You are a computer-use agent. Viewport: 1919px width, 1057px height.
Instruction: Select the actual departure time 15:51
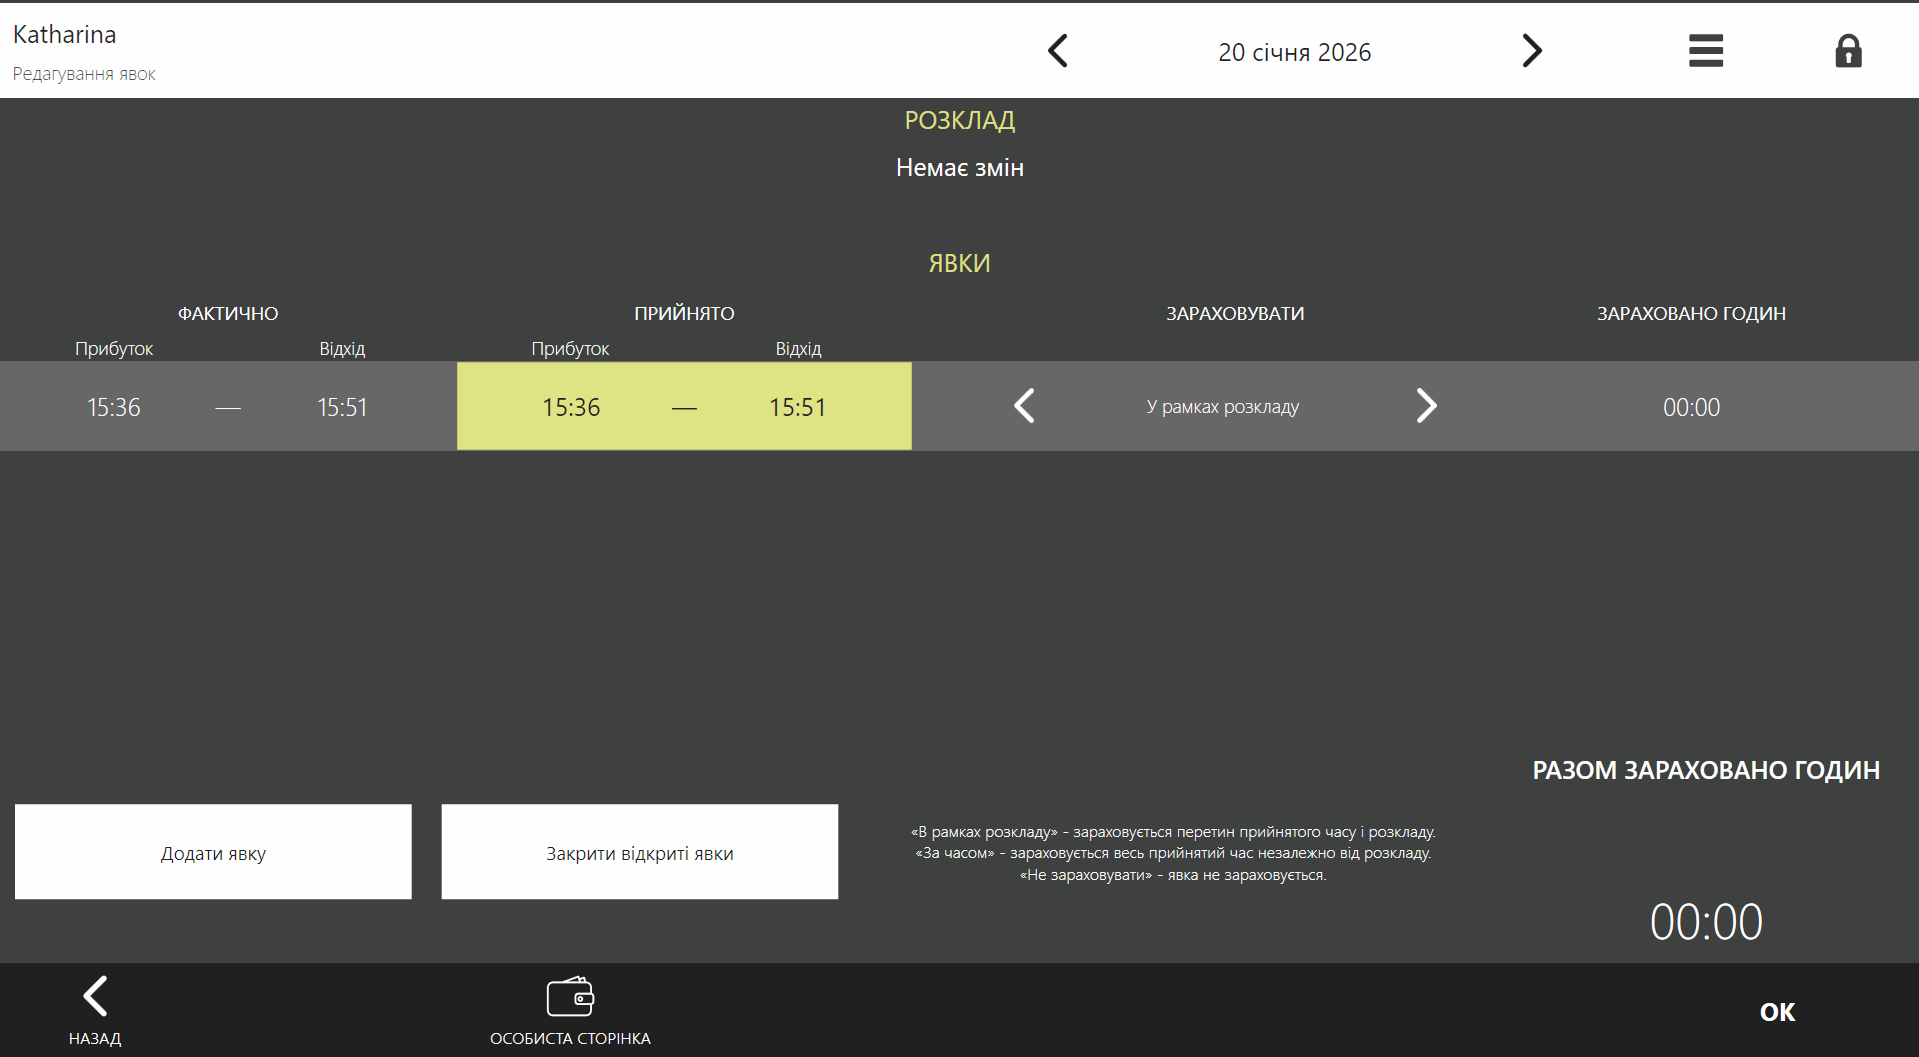click(x=342, y=407)
